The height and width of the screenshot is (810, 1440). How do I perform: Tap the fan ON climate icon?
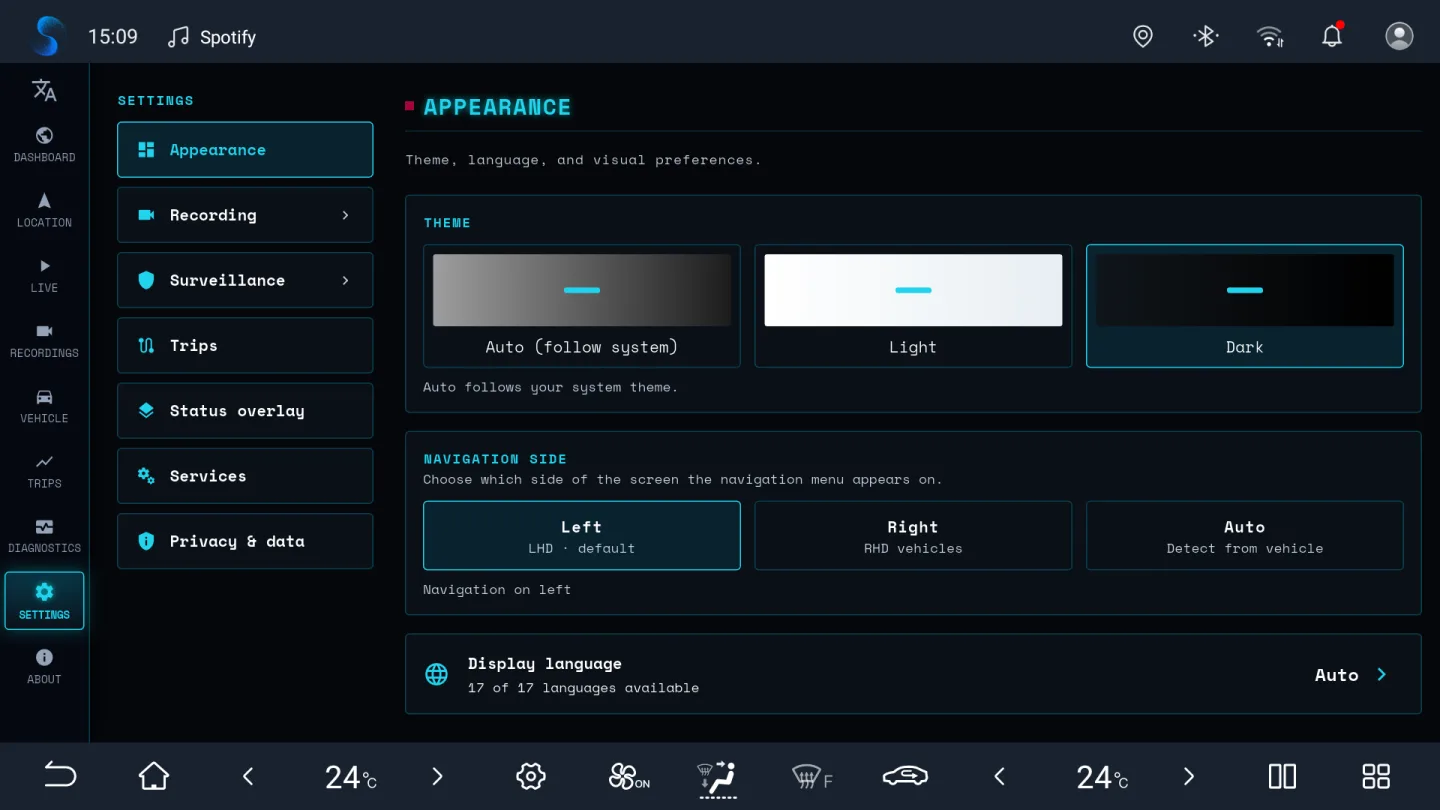point(629,776)
